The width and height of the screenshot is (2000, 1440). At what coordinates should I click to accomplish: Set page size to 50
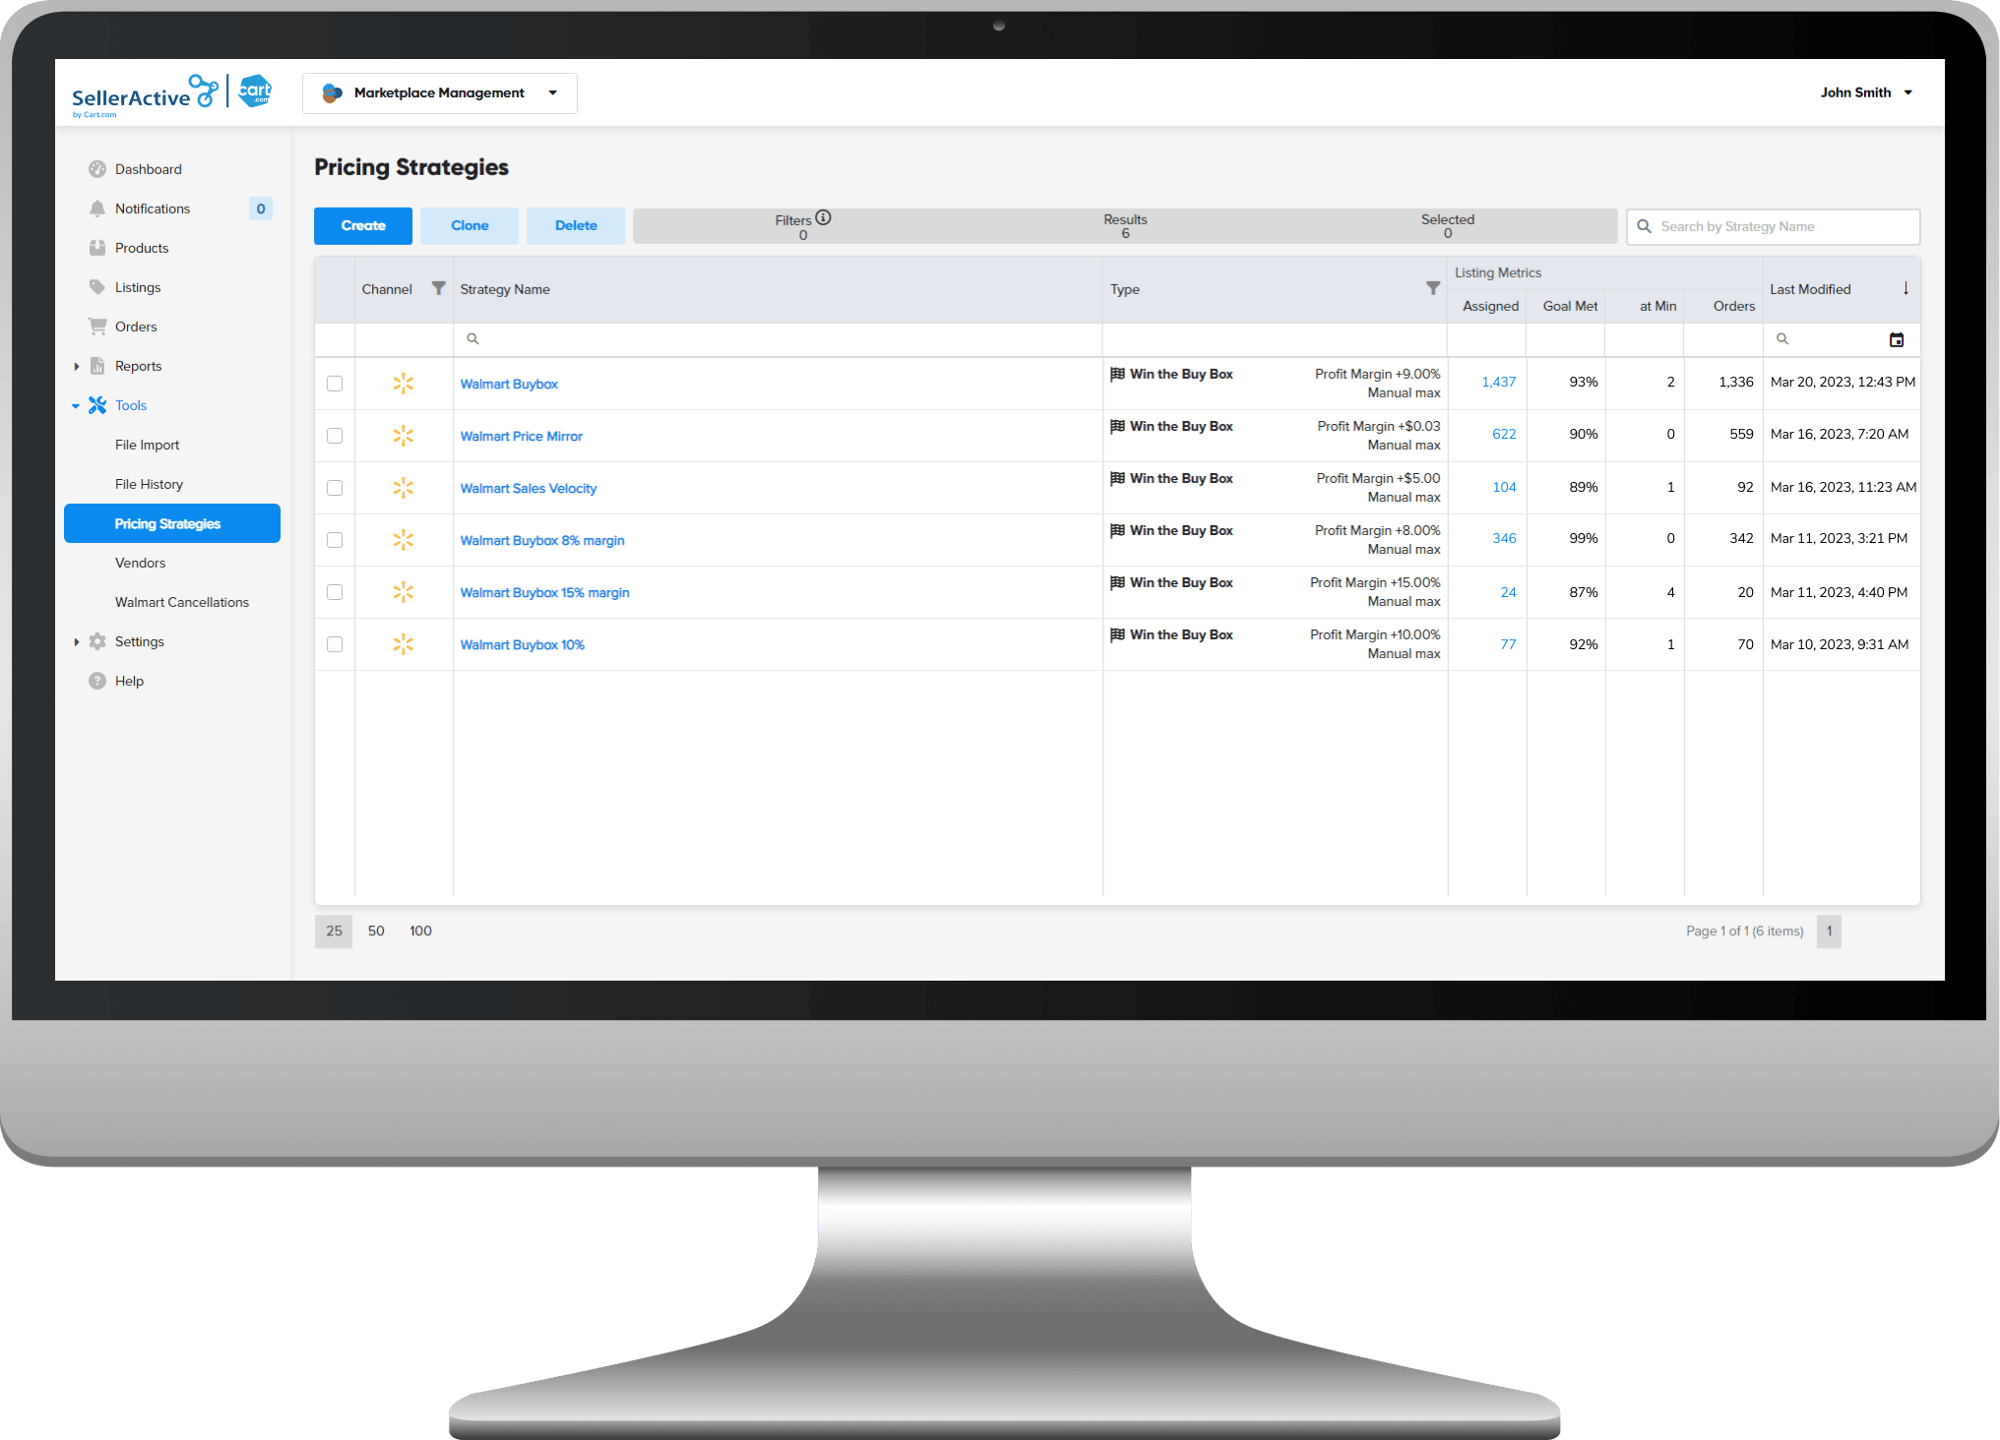[376, 931]
